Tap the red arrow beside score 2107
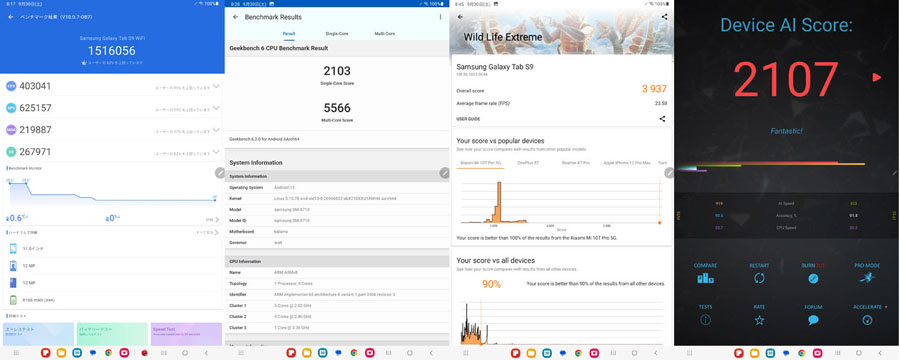Image resolution: width=900 pixels, height=360 pixels. pyautogui.click(x=876, y=77)
